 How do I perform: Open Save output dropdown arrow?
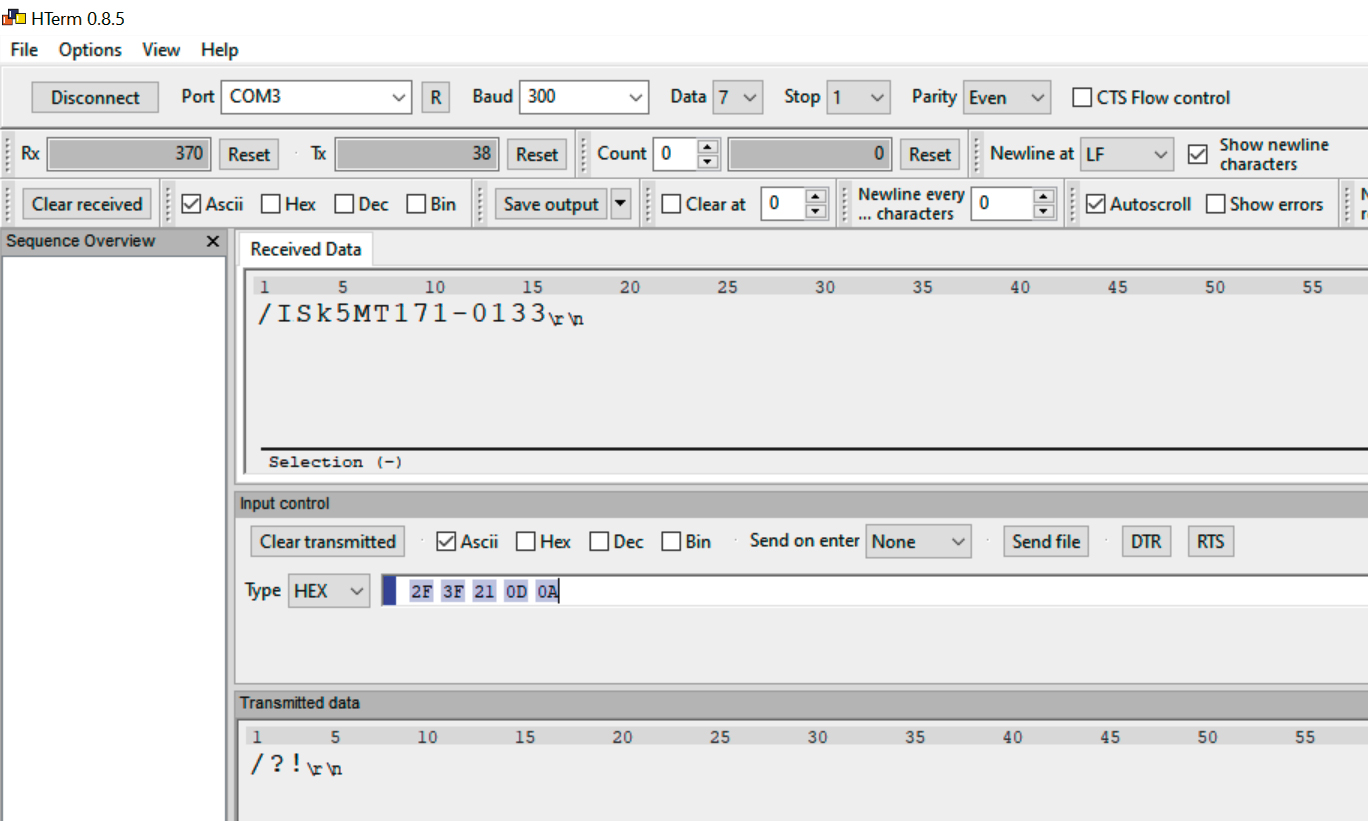point(621,204)
